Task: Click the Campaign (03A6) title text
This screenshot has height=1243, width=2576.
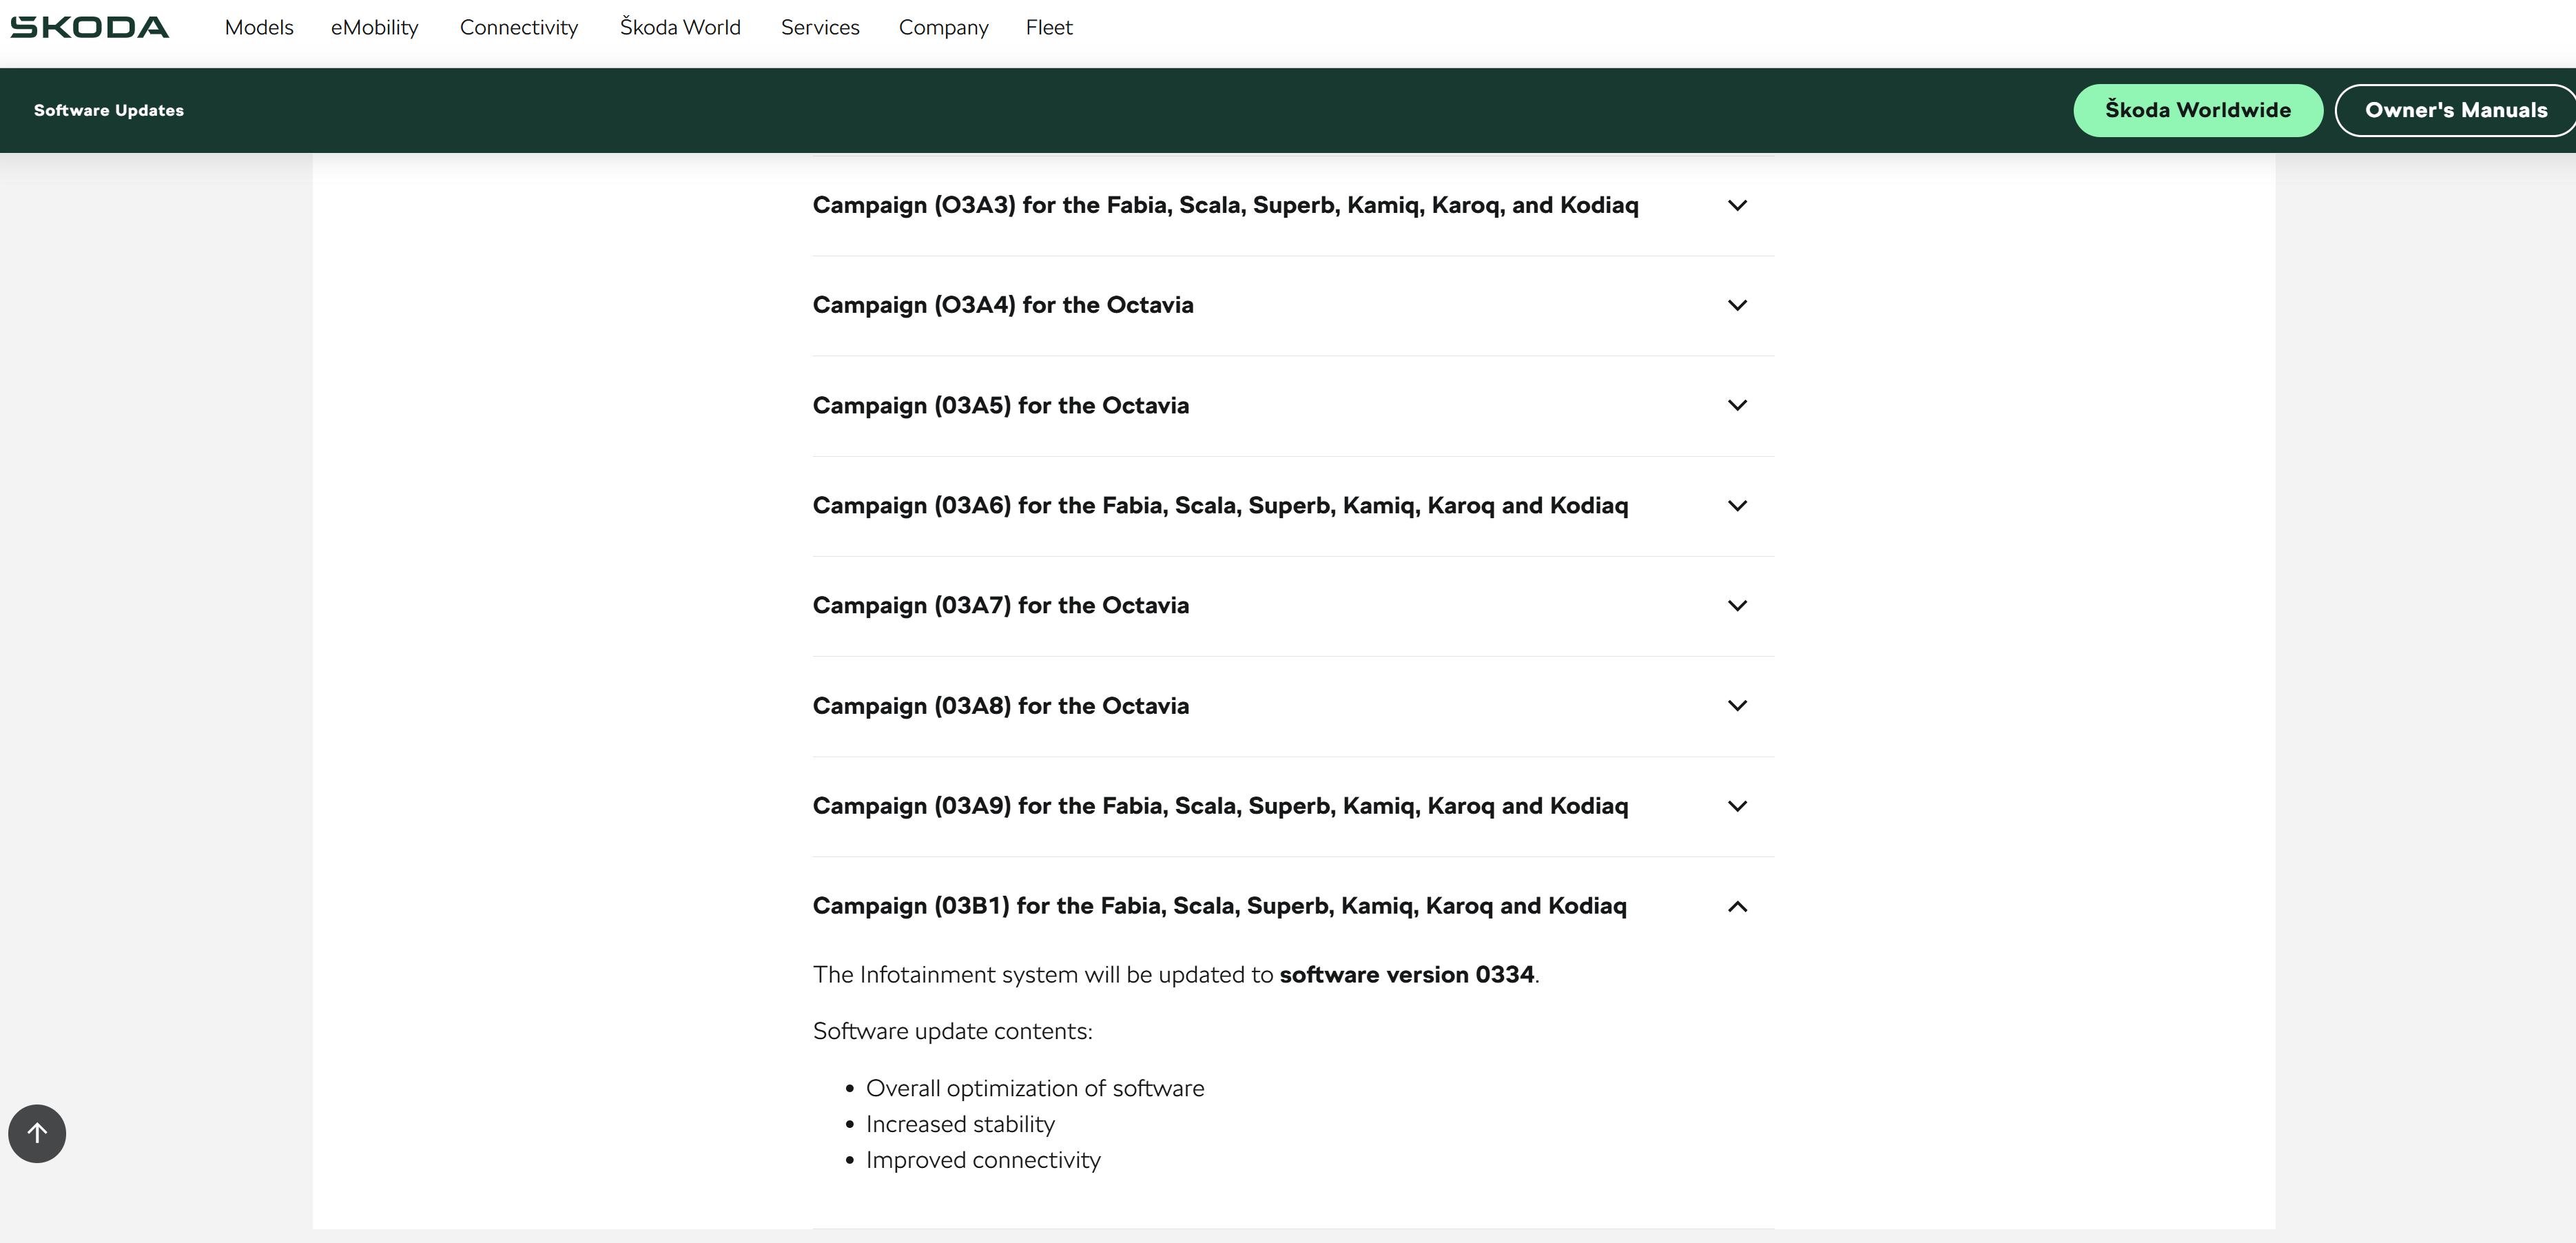Action: coord(1220,505)
